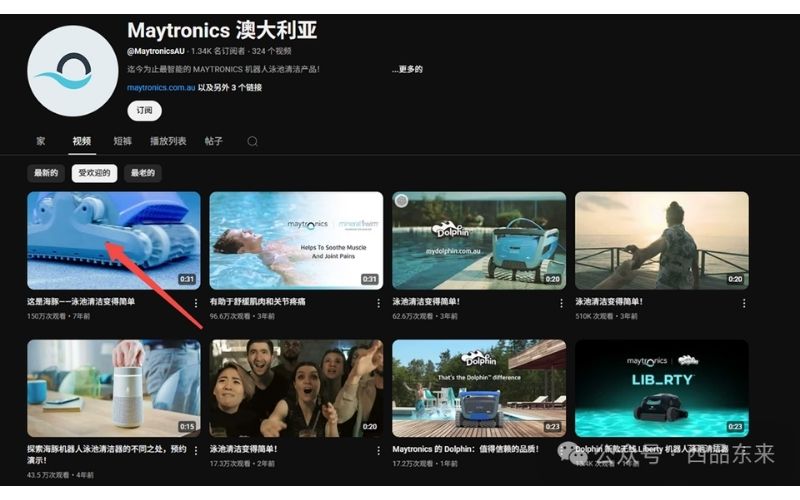Open options menu for the 17.3万次观看 video
Viewport: 800px width, 500px height.
379,451
